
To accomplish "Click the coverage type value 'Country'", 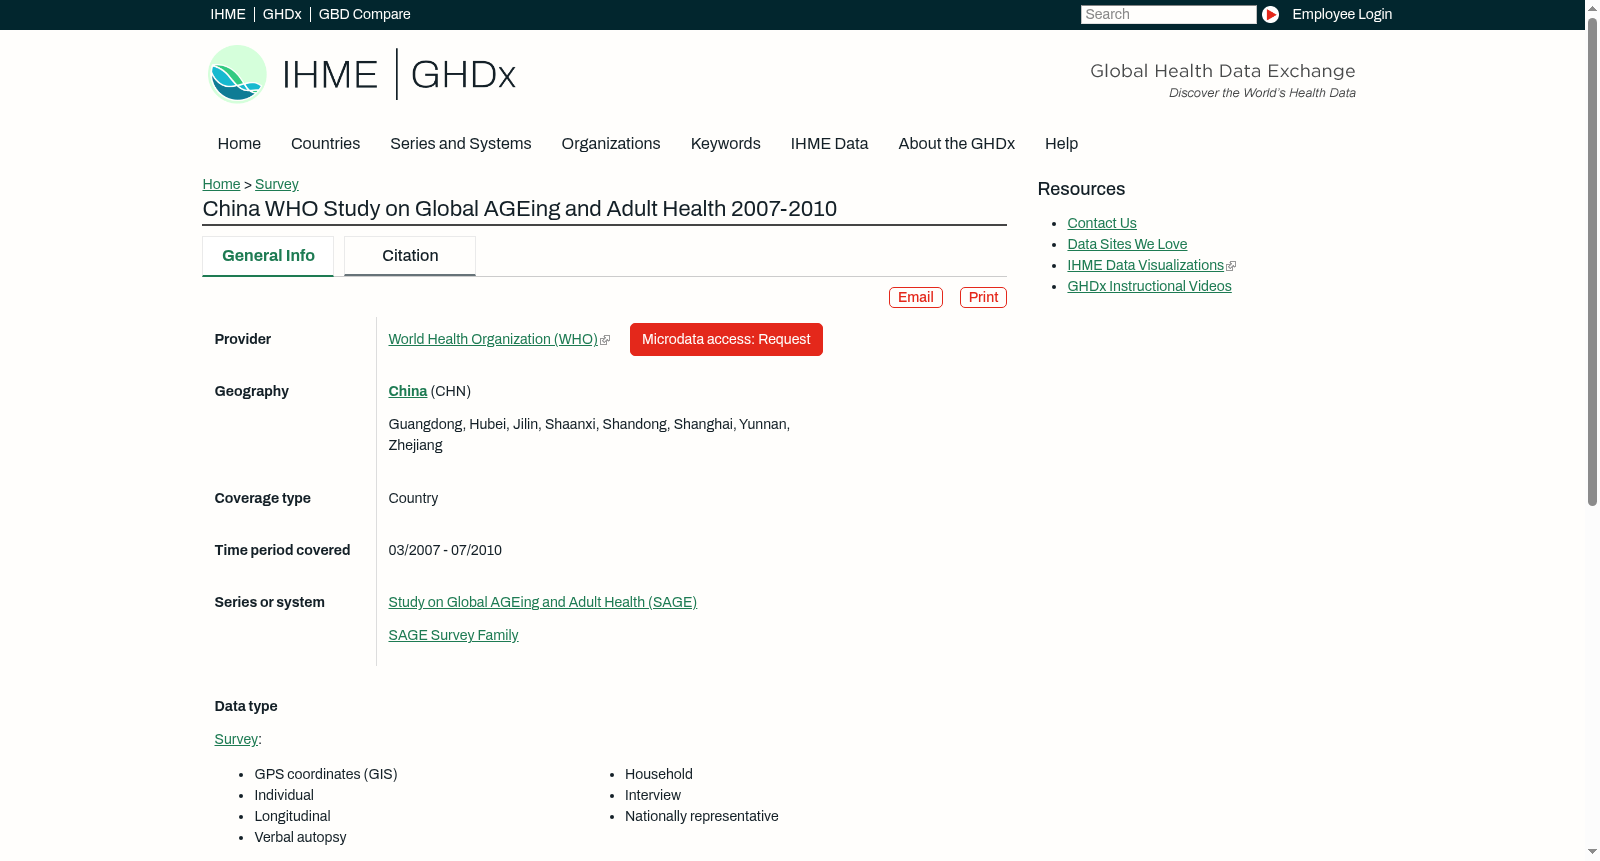I will [x=413, y=498].
